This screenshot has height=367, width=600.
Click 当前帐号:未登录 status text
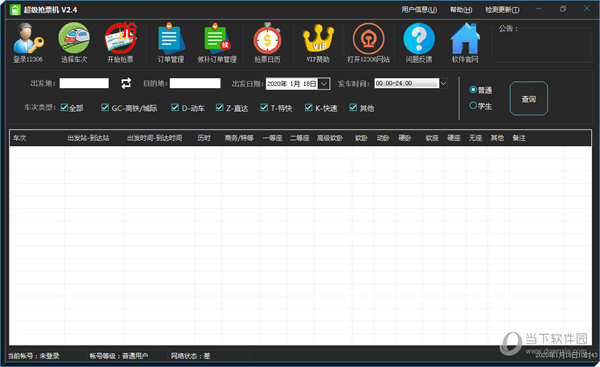[x=34, y=356]
